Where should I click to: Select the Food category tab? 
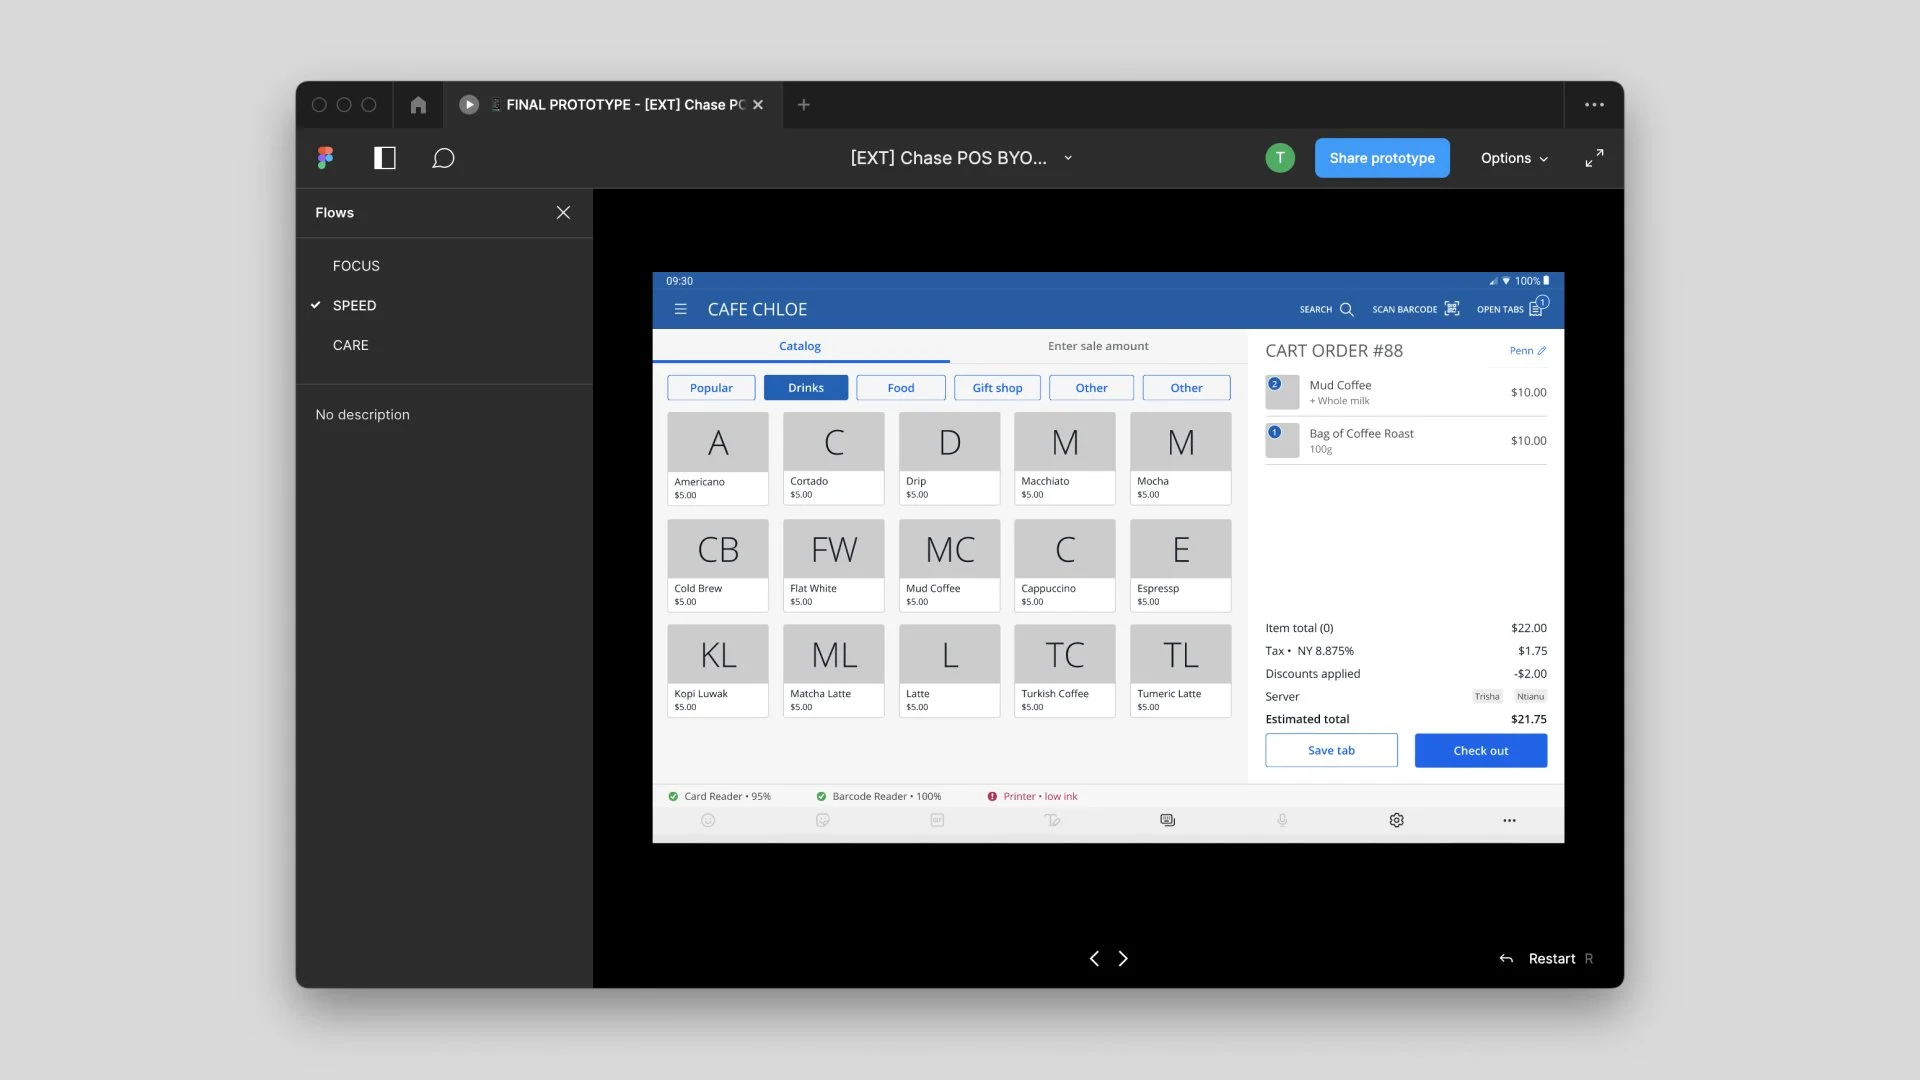900,388
